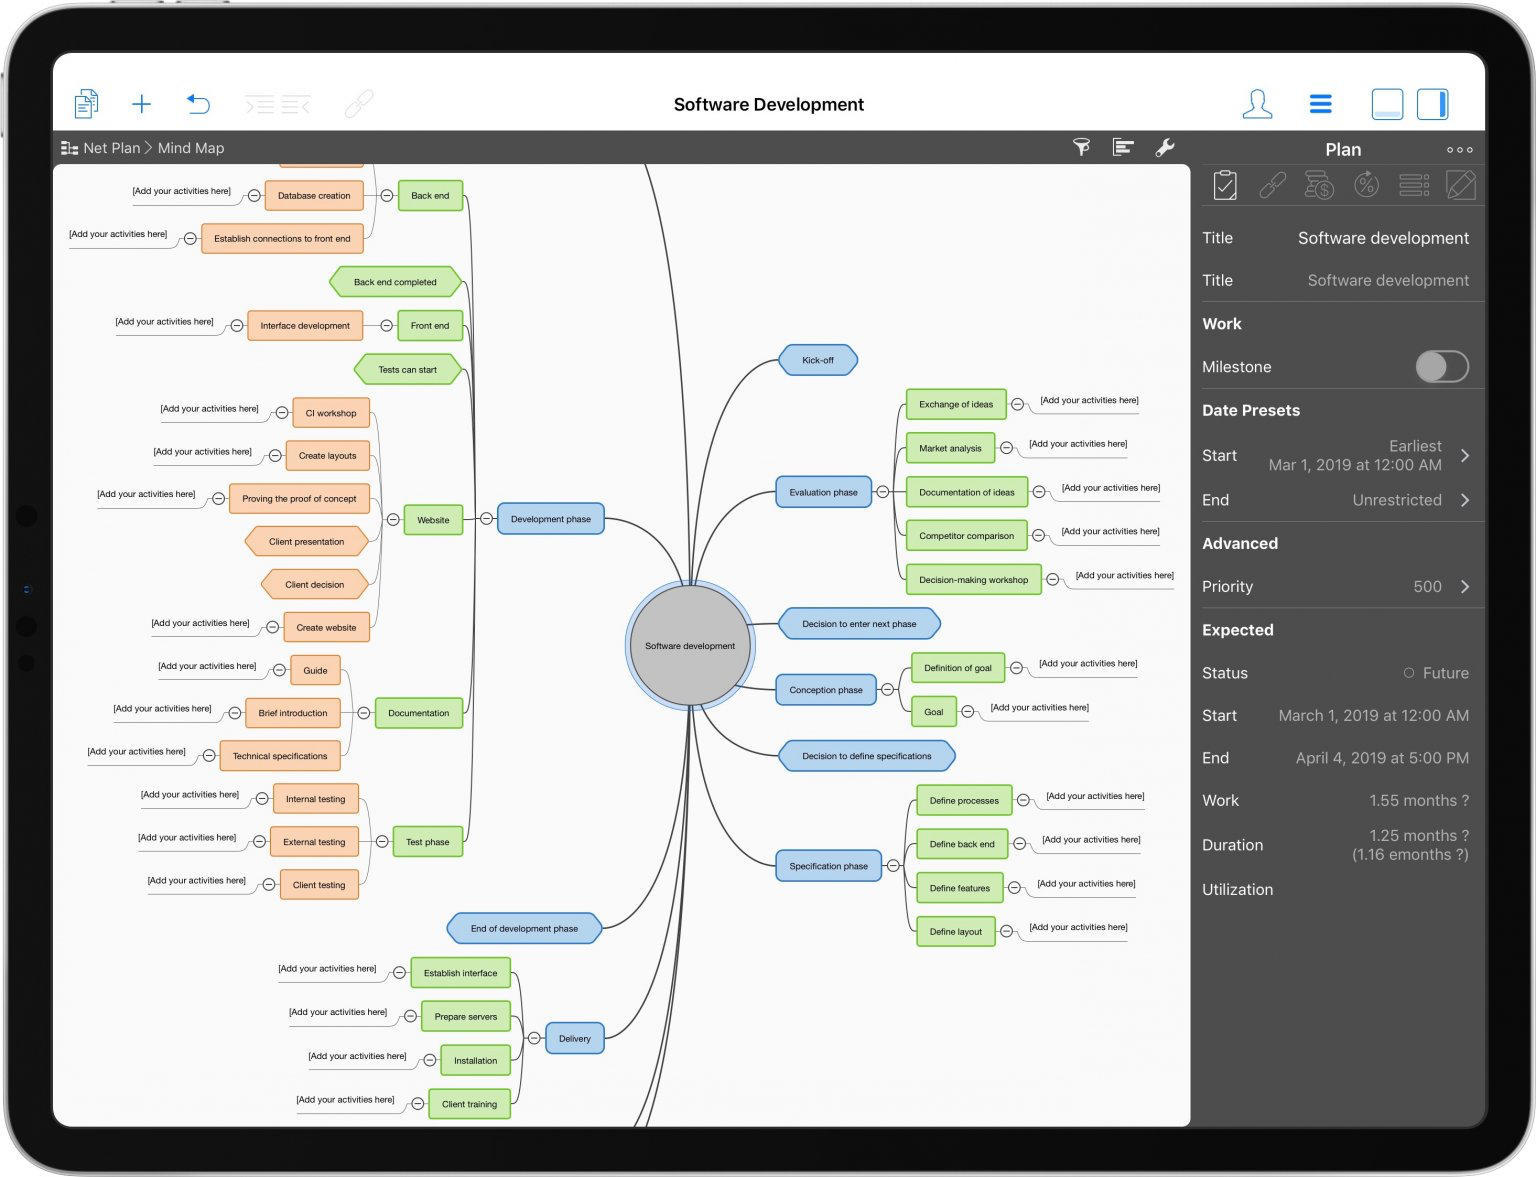1536x1177 pixels.
Task: Open the hamburger menu in toolbar
Action: (x=1321, y=104)
